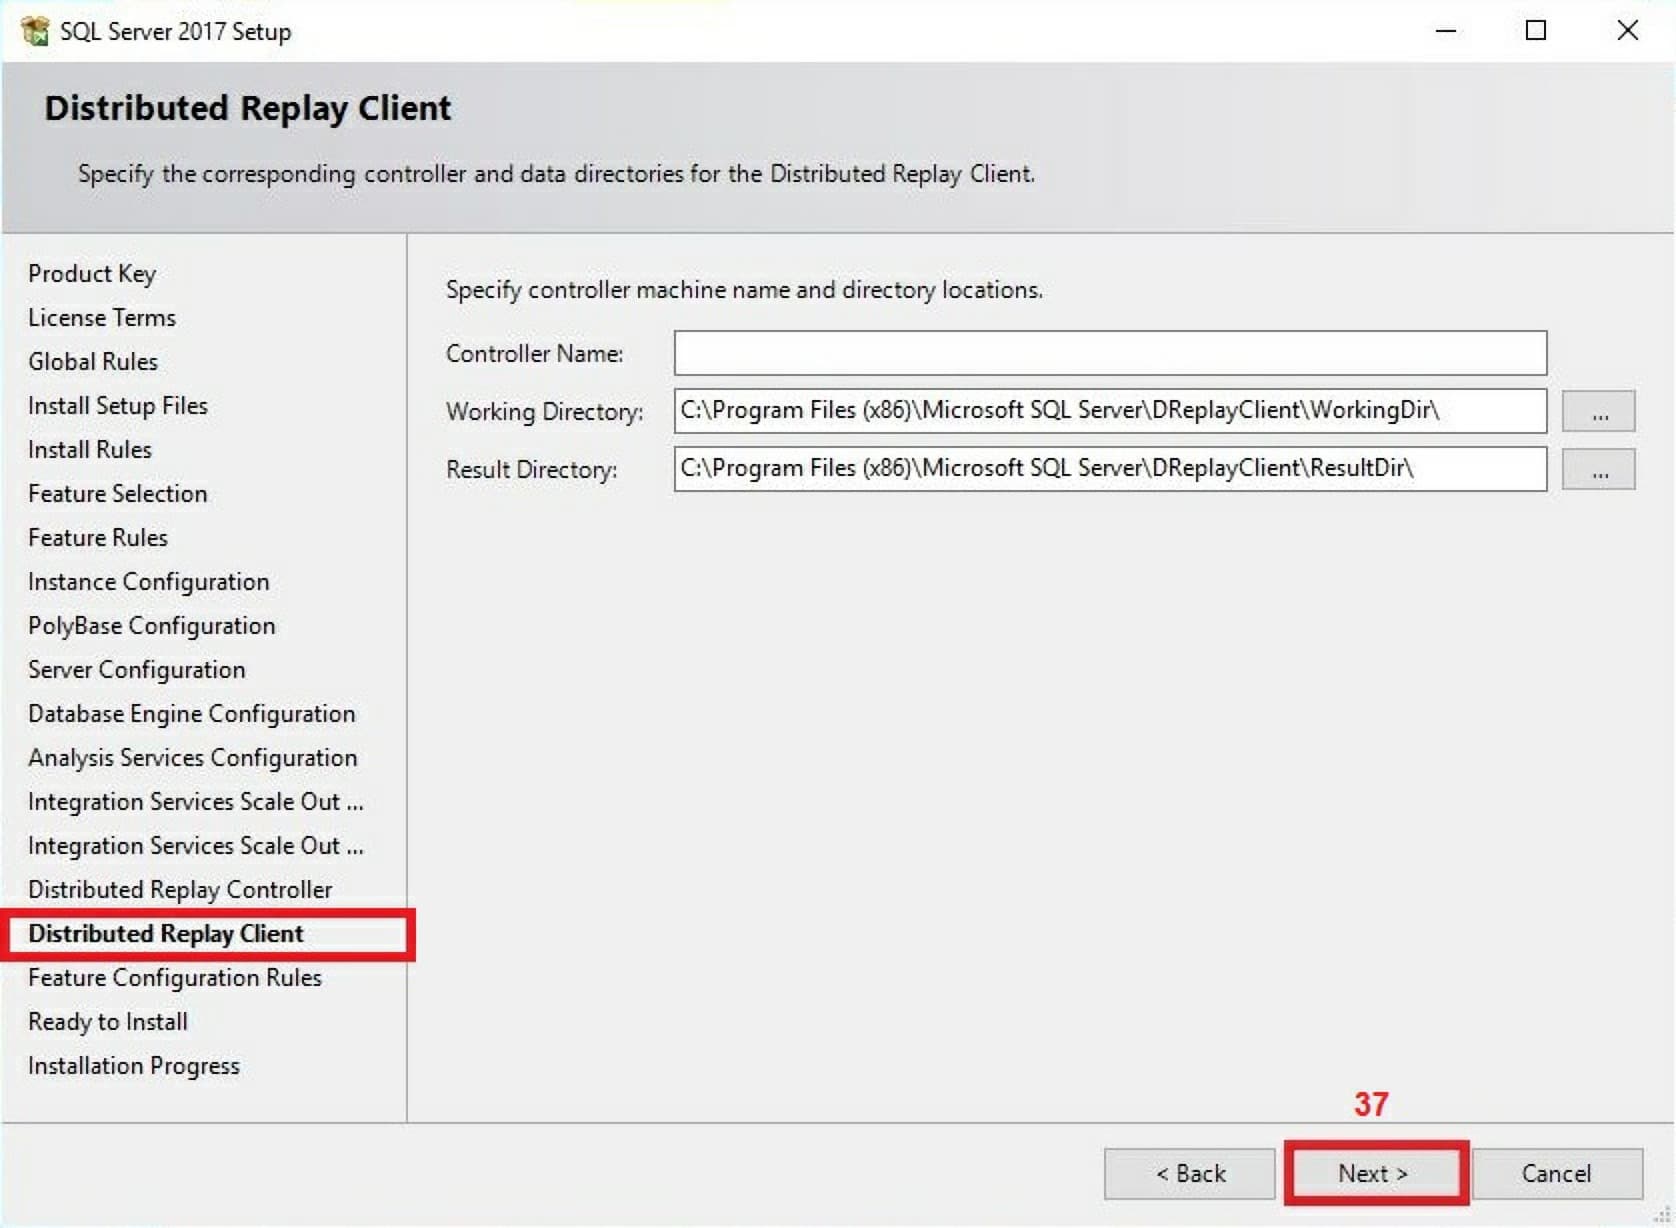Go back with the Back button
1676x1228 pixels.
click(1190, 1173)
